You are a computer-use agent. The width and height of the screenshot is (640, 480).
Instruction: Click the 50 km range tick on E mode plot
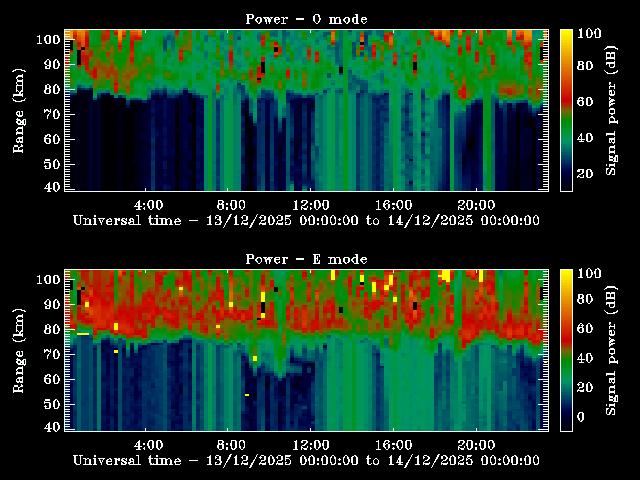coord(50,403)
